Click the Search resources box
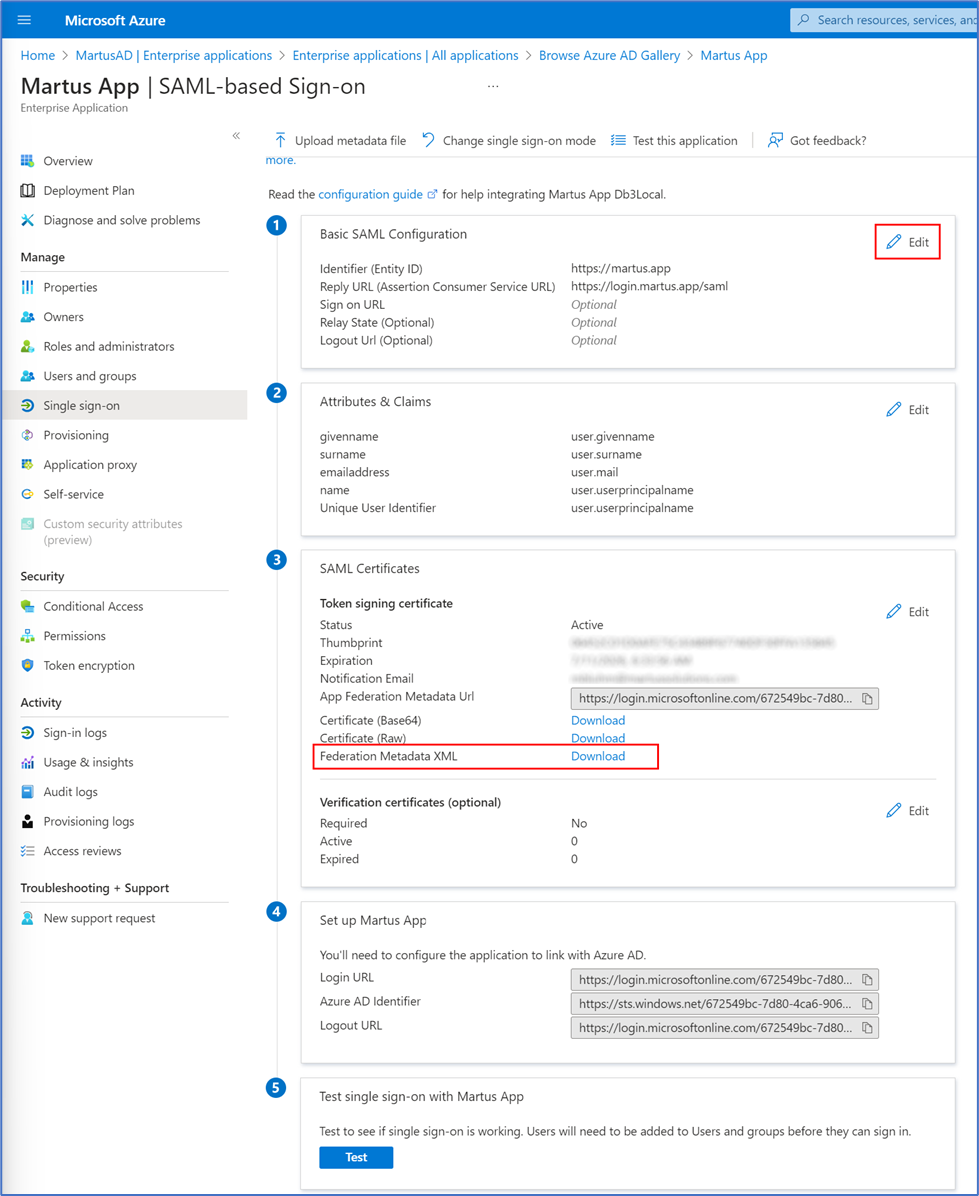The image size is (979, 1196). click(x=884, y=20)
